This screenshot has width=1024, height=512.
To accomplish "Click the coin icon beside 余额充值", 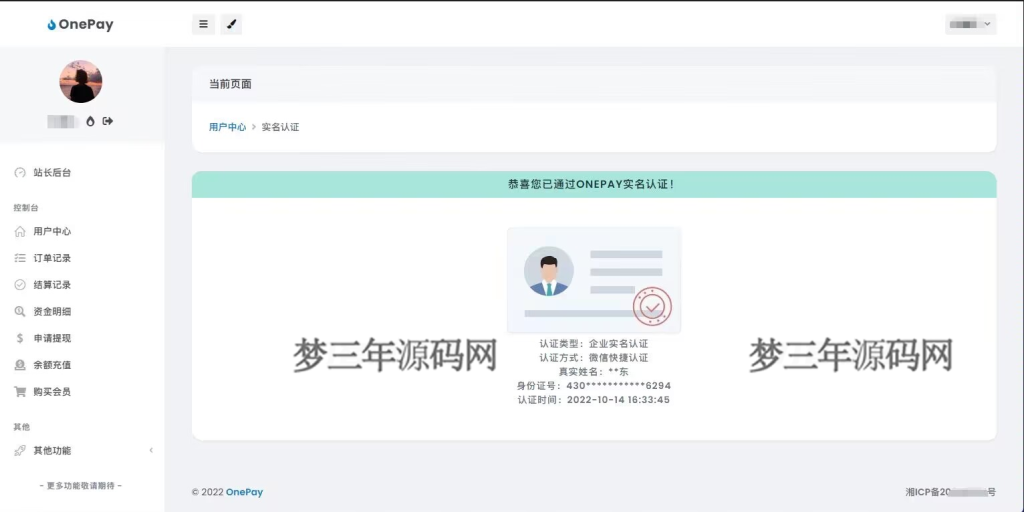I will (20, 365).
